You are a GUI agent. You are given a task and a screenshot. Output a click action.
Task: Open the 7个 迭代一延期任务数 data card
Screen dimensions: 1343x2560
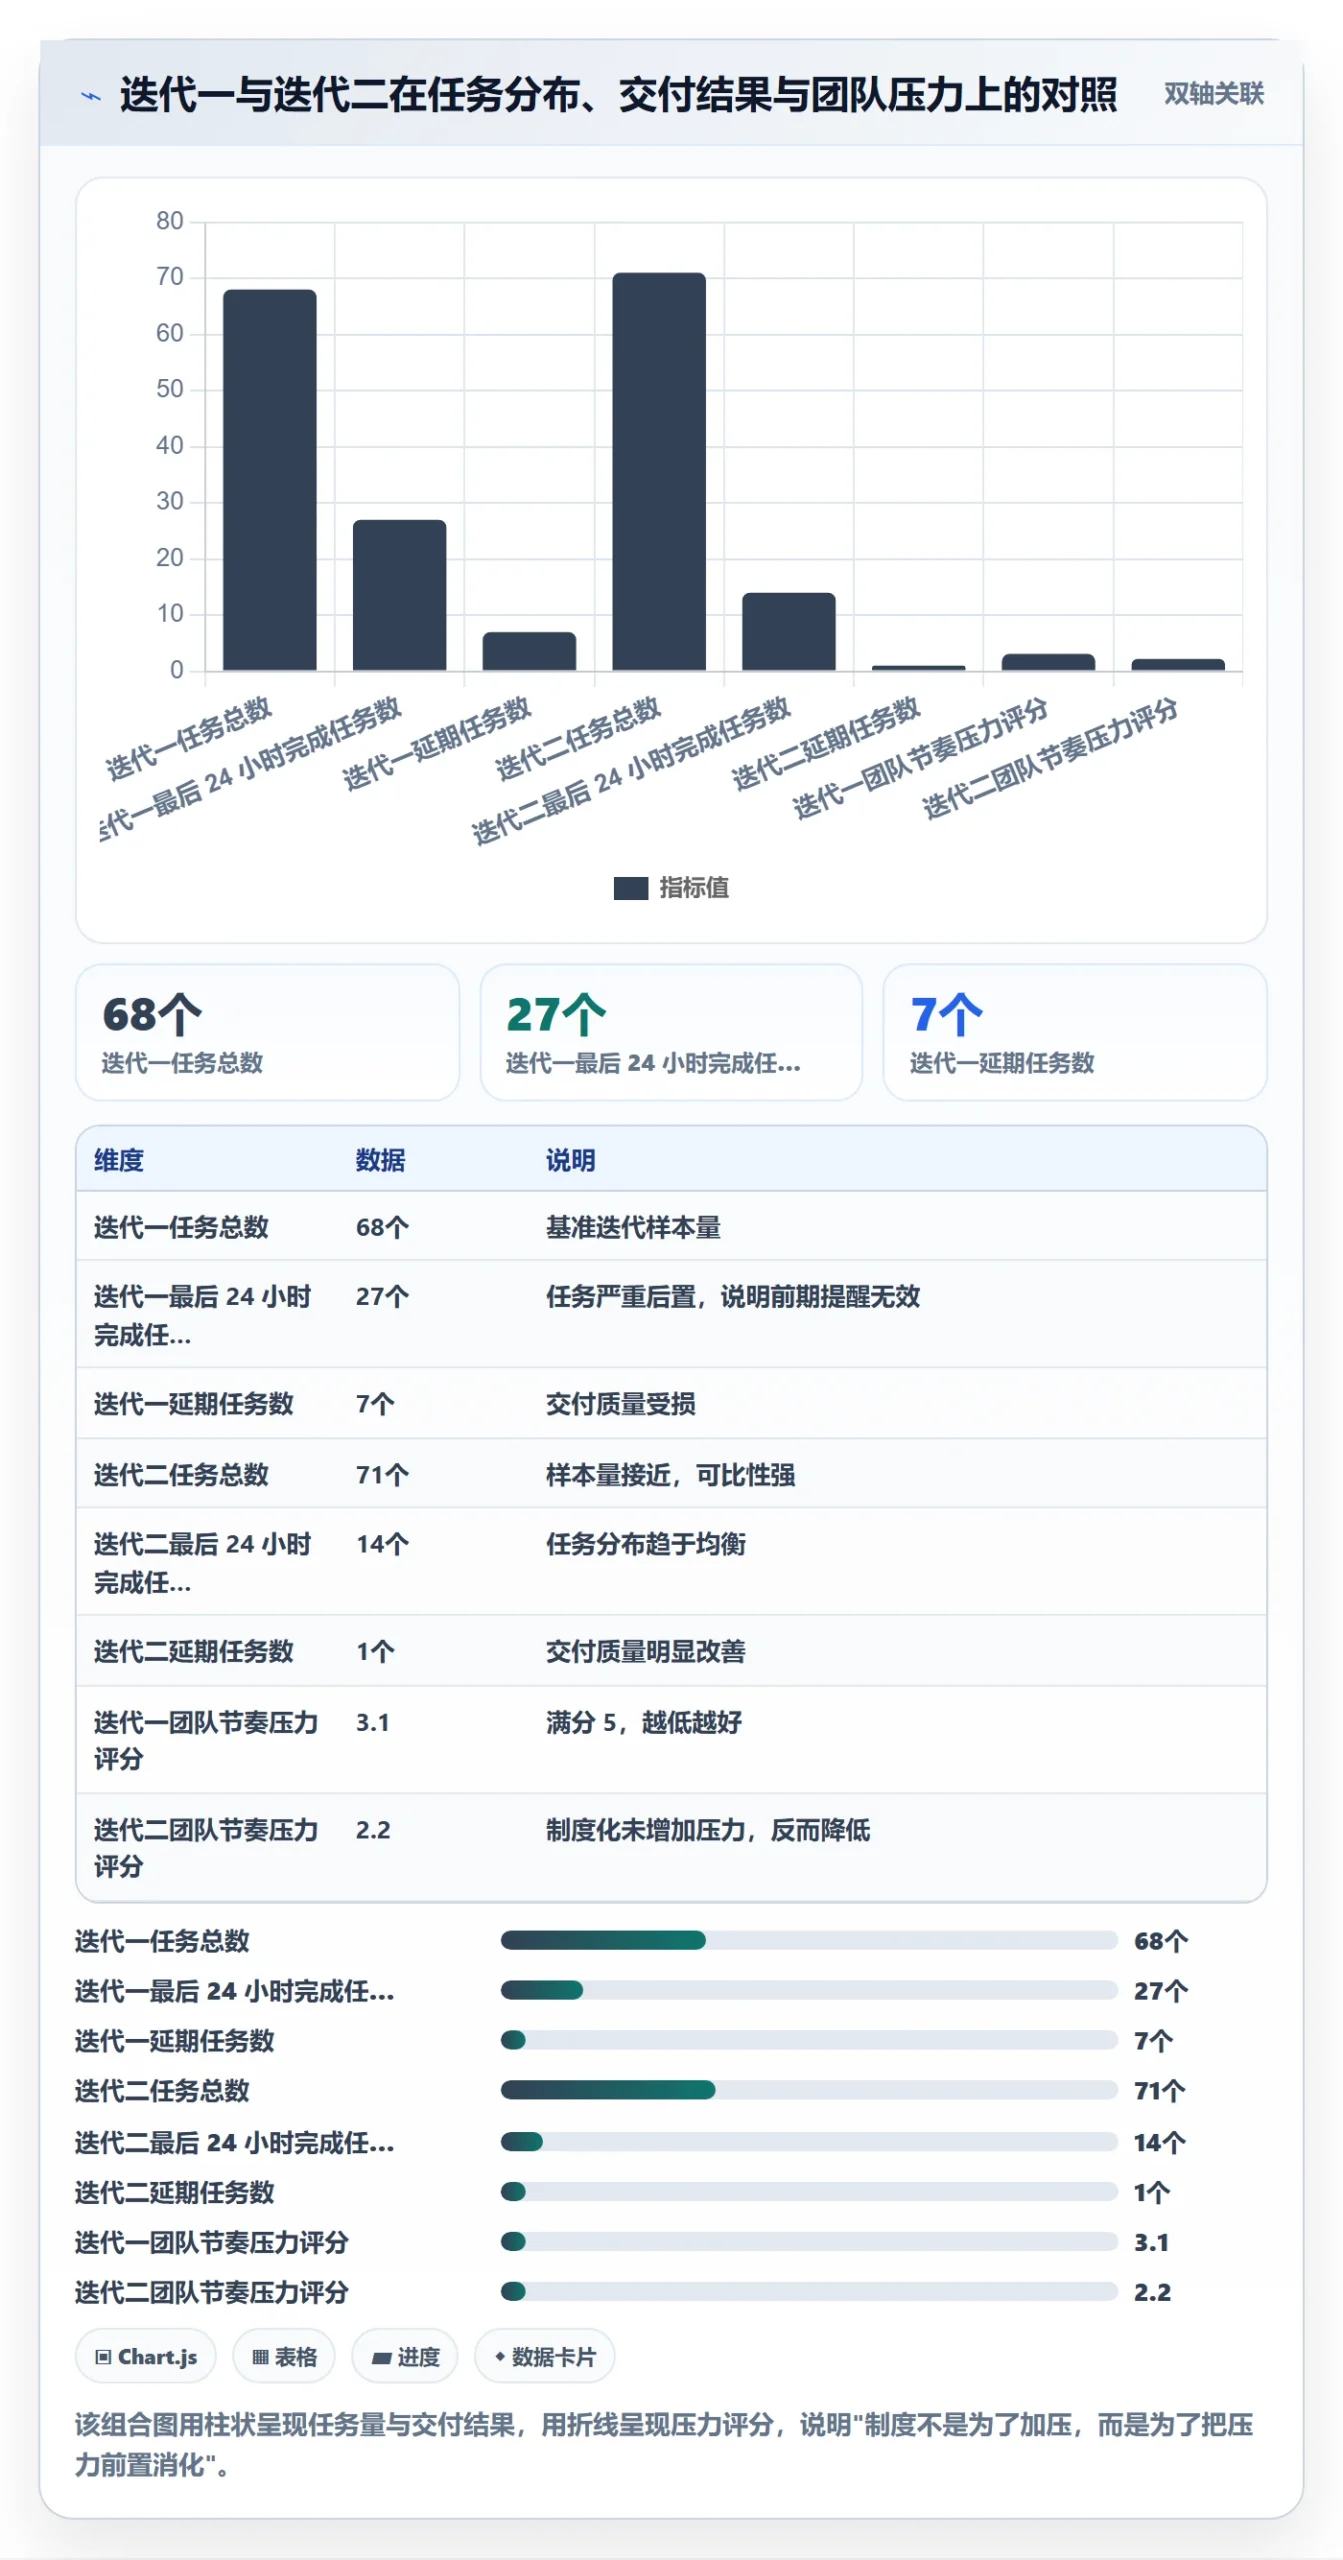[x=1075, y=1032]
